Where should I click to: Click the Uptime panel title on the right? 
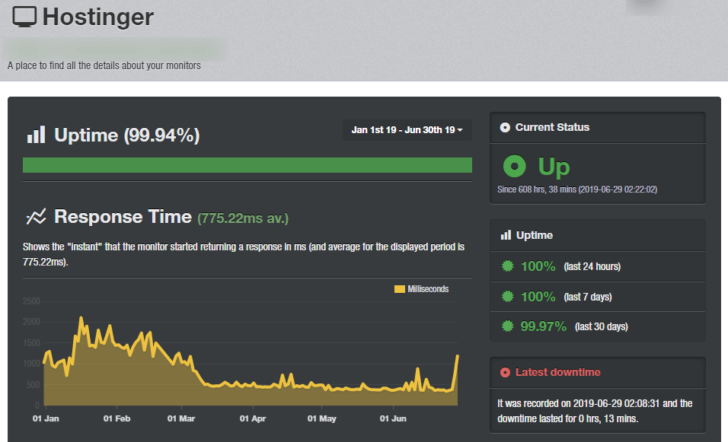coord(534,235)
